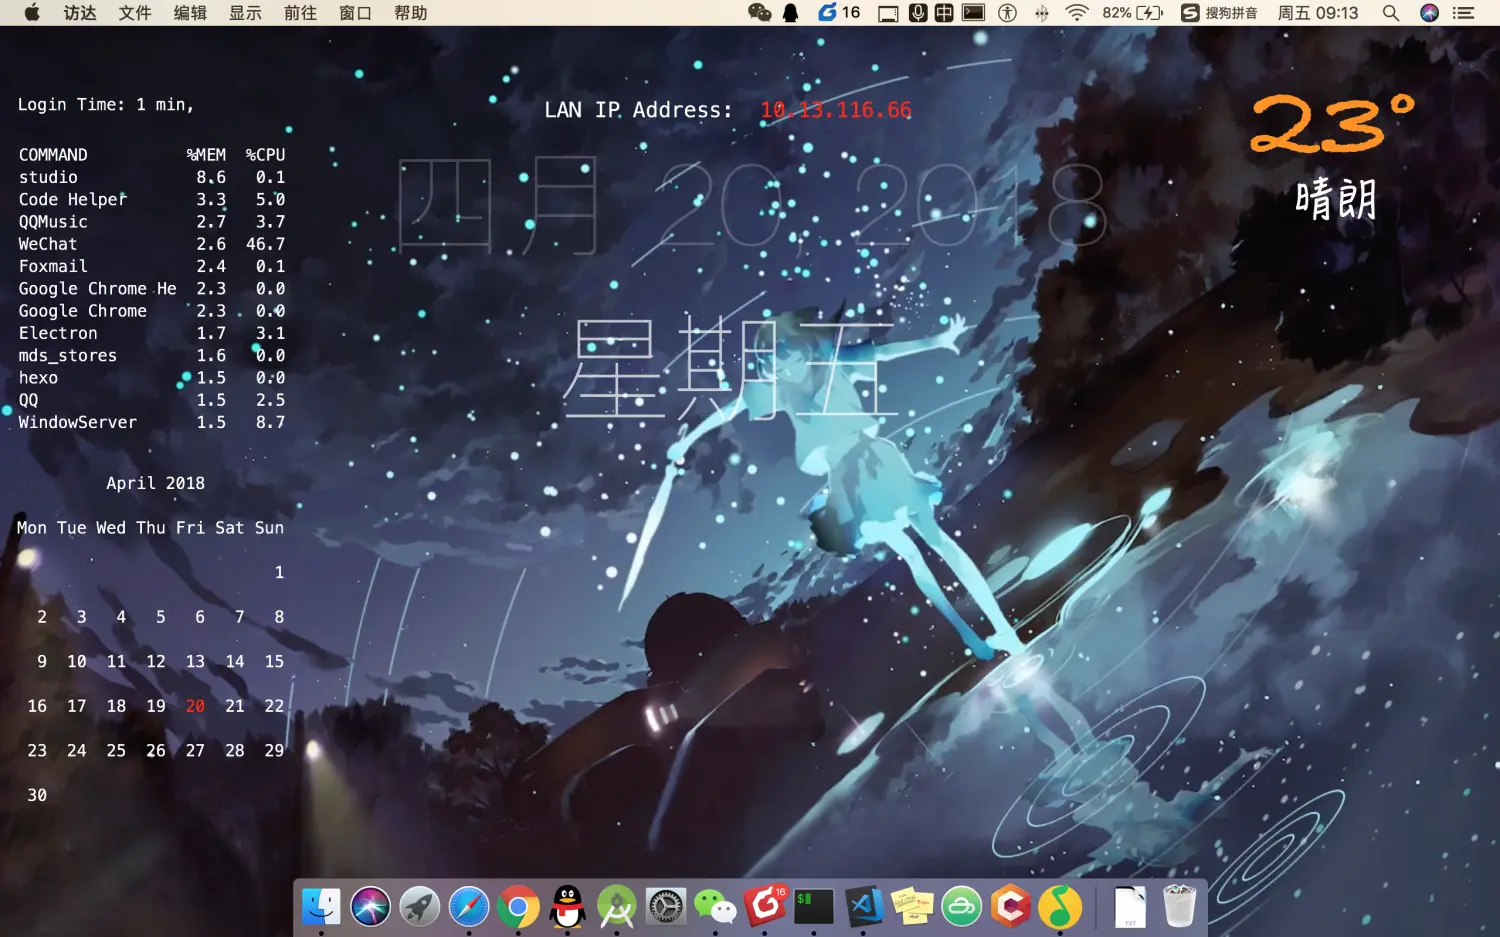Click the hexo row in process list
Image resolution: width=1500 pixels, height=937 pixels.
coord(152,378)
